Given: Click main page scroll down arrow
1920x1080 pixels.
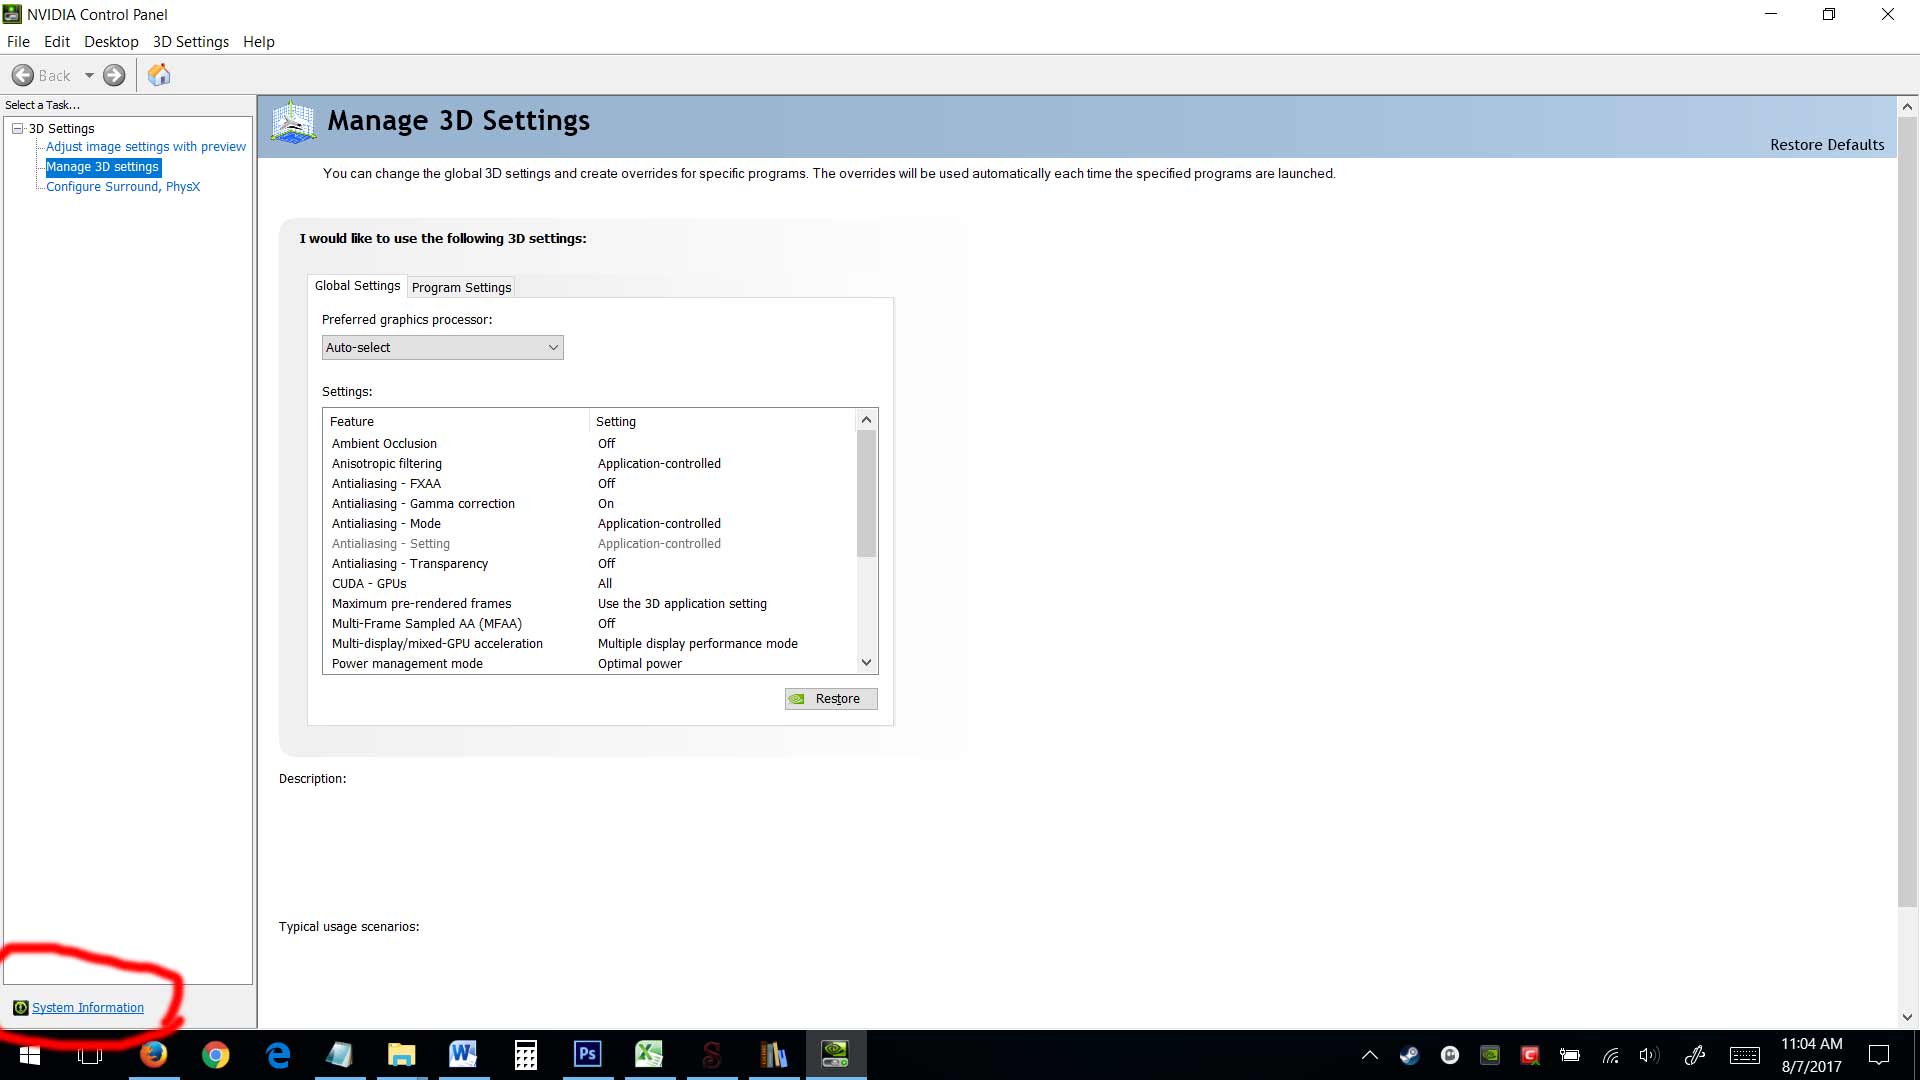Looking at the screenshot, I should coord(1907,1017).
